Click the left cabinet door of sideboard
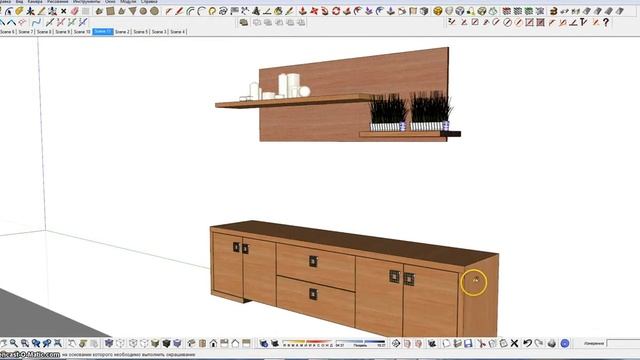Viewport: 640px width, 360px height. coord(227,264)
